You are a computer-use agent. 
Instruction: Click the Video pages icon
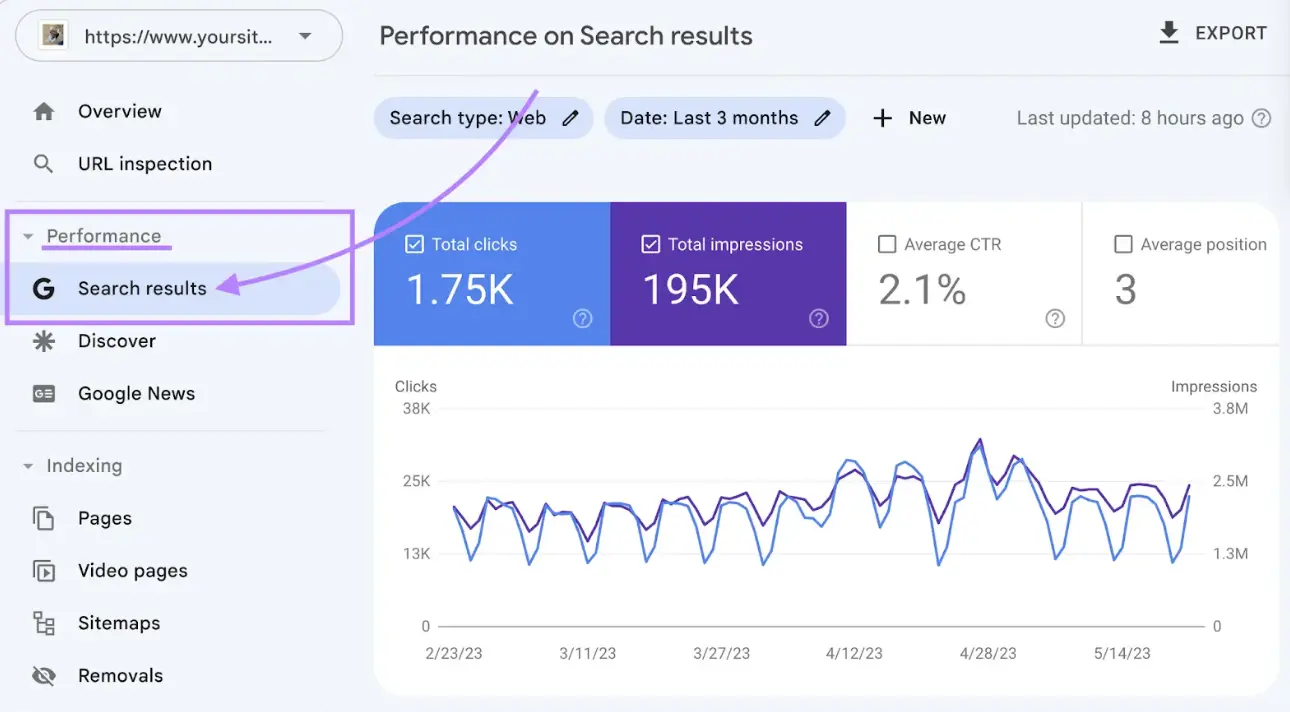pyautogui.click(x=44, y=570)
